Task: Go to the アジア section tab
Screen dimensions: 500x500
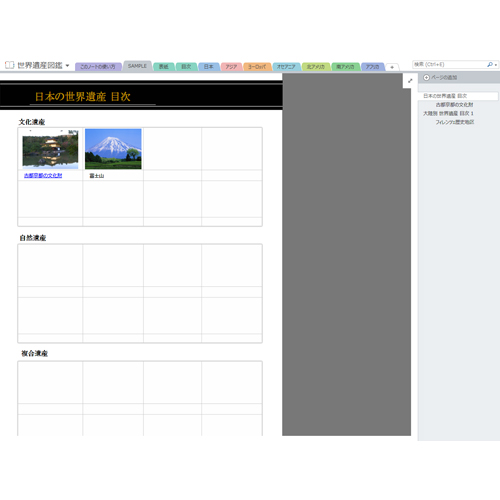Action: 231,67
